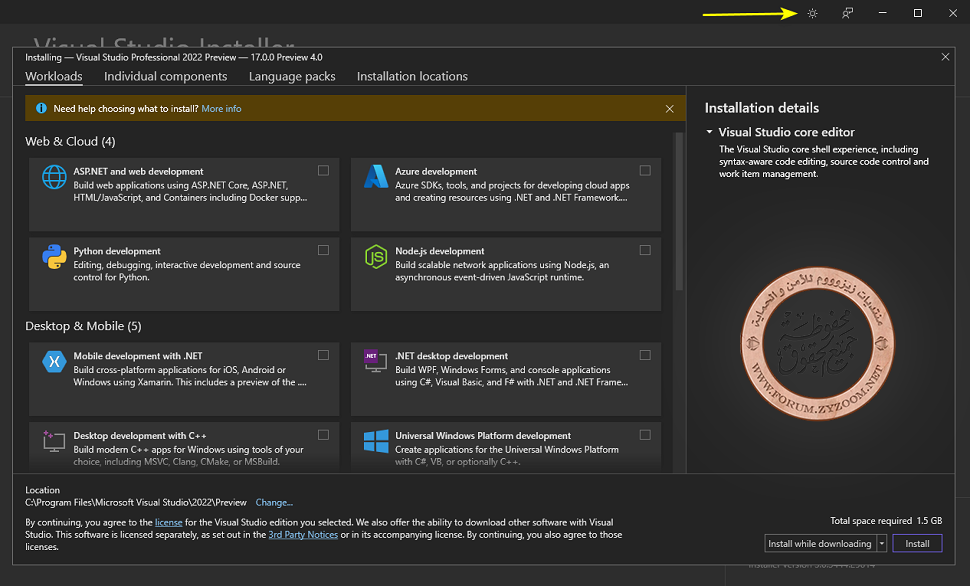Viewport: 970px width, 586px height.
Task: Click the Node.js hexagon icon
Action: pyautogui.click(x=376, y=256)
